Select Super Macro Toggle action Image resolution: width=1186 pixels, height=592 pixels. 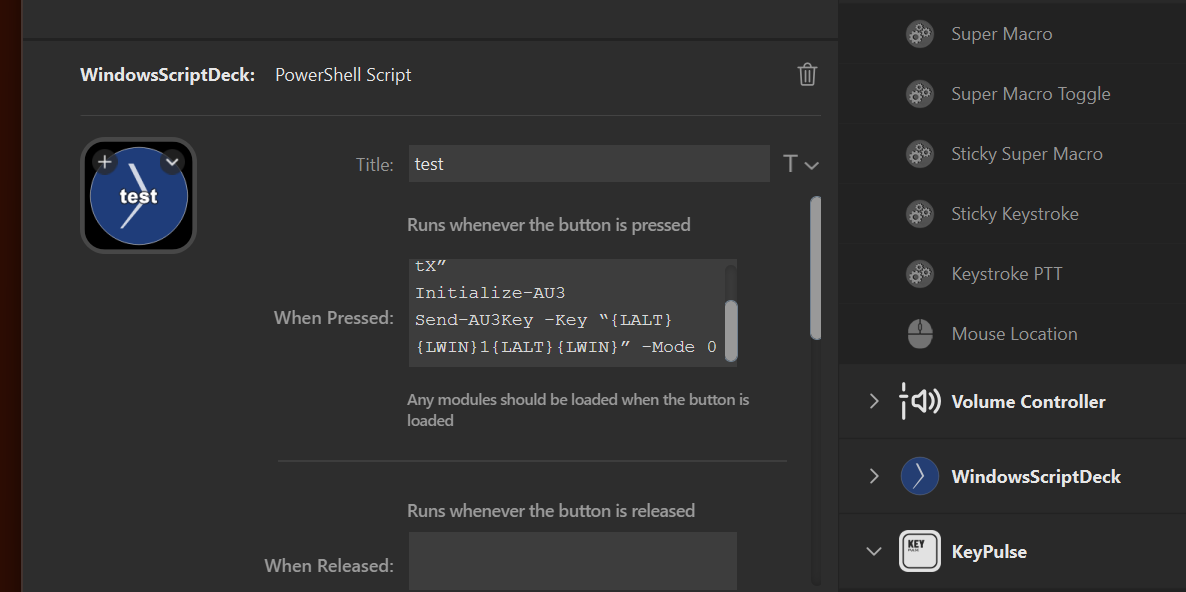(x=1030, y=94)
